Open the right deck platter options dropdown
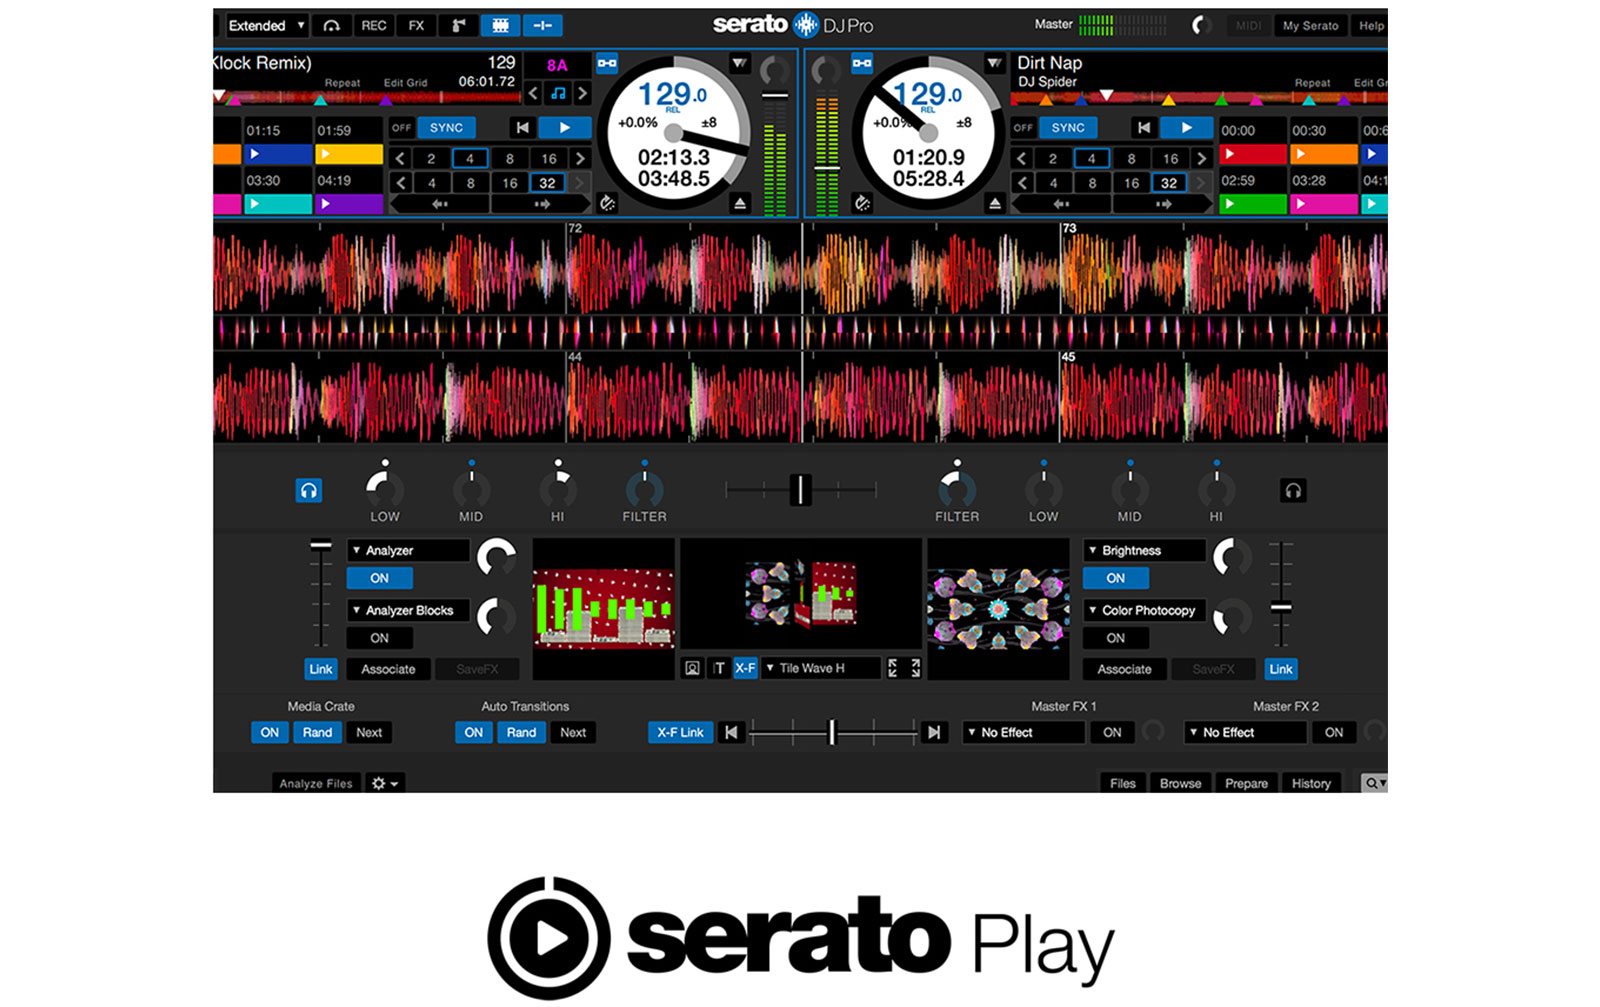Viewport: 1600px width, 1007px height. click(993, 63)
